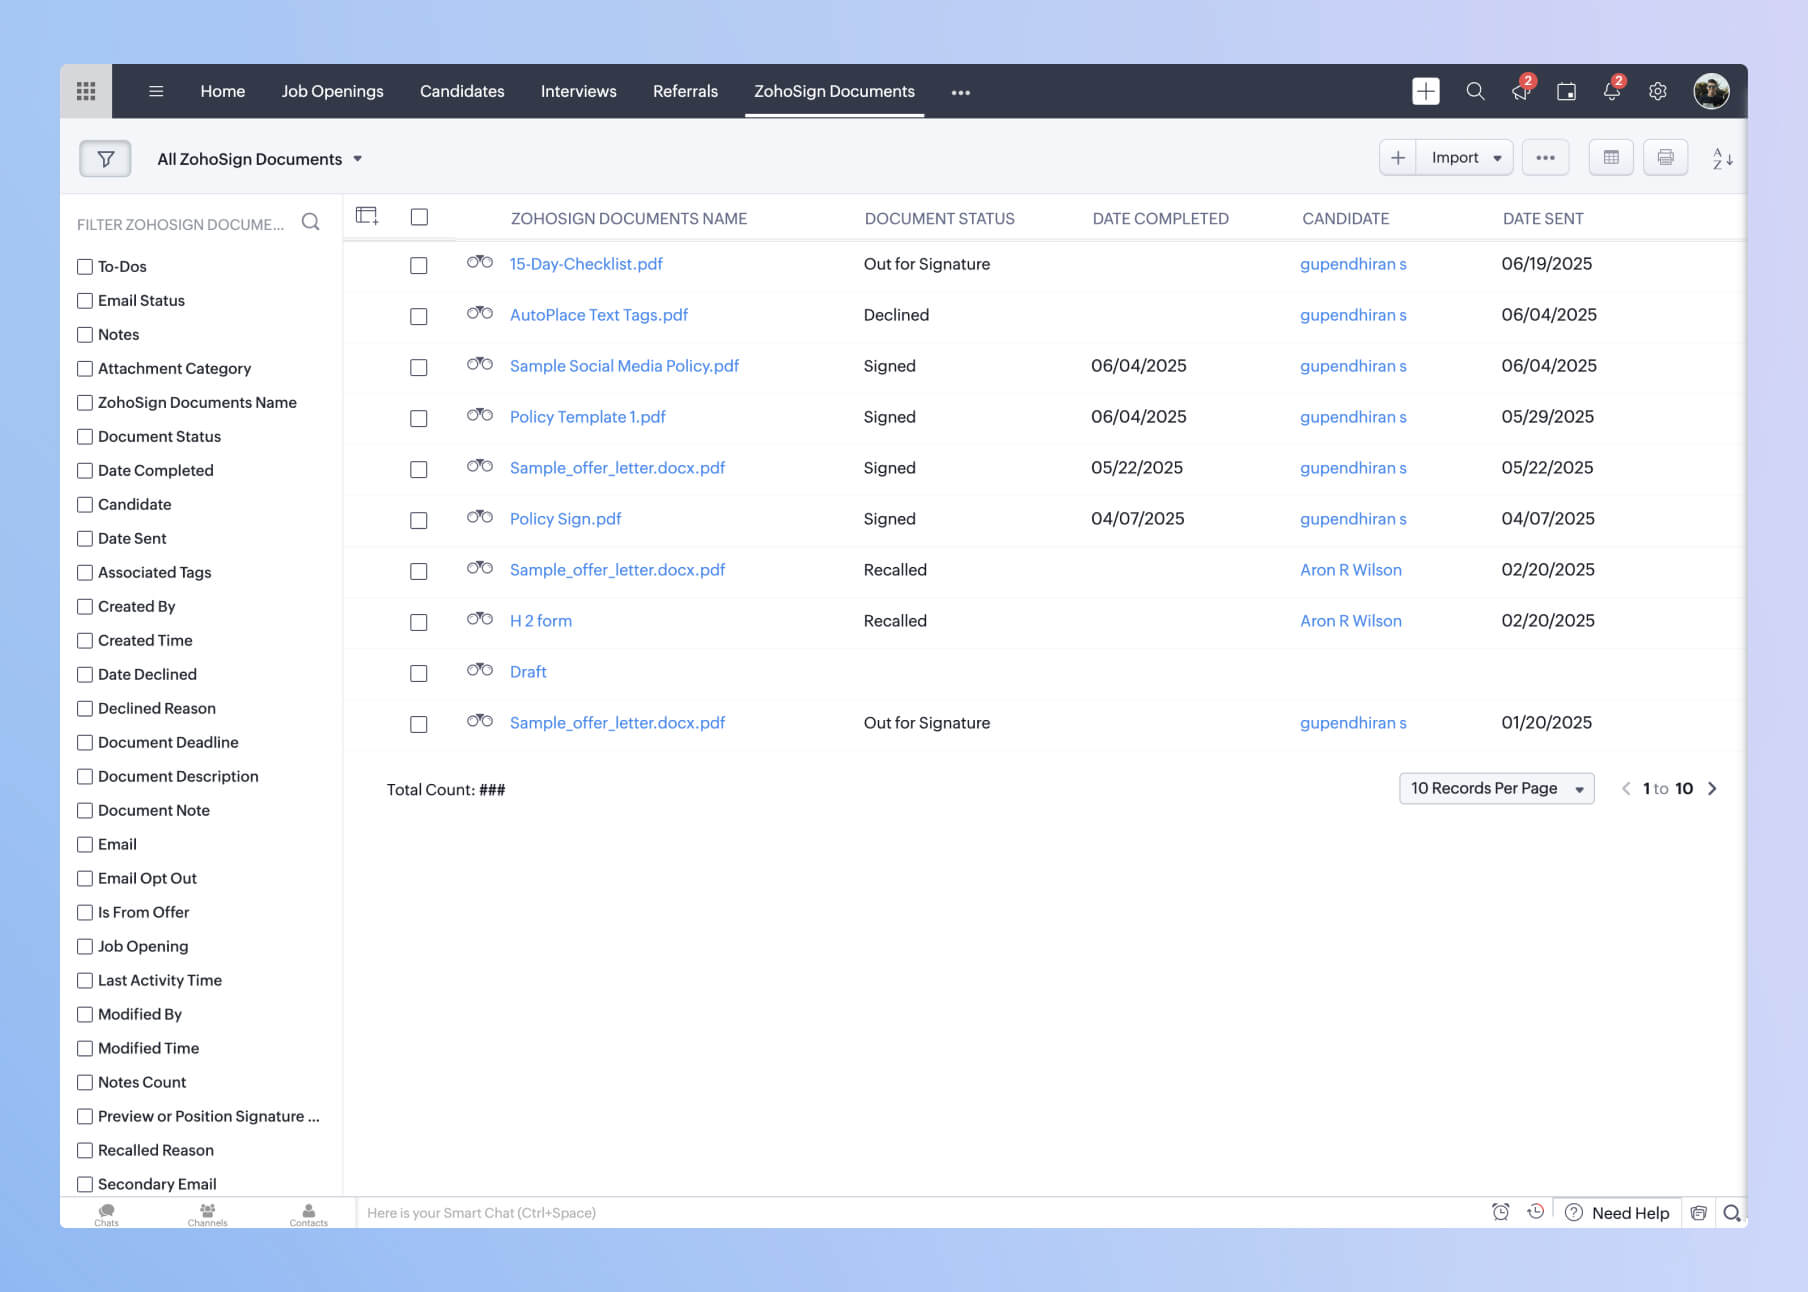This screenshot has height=1292, width=1808.
Task: Sort by the Date Sent column header
Action: point(1542,218)
